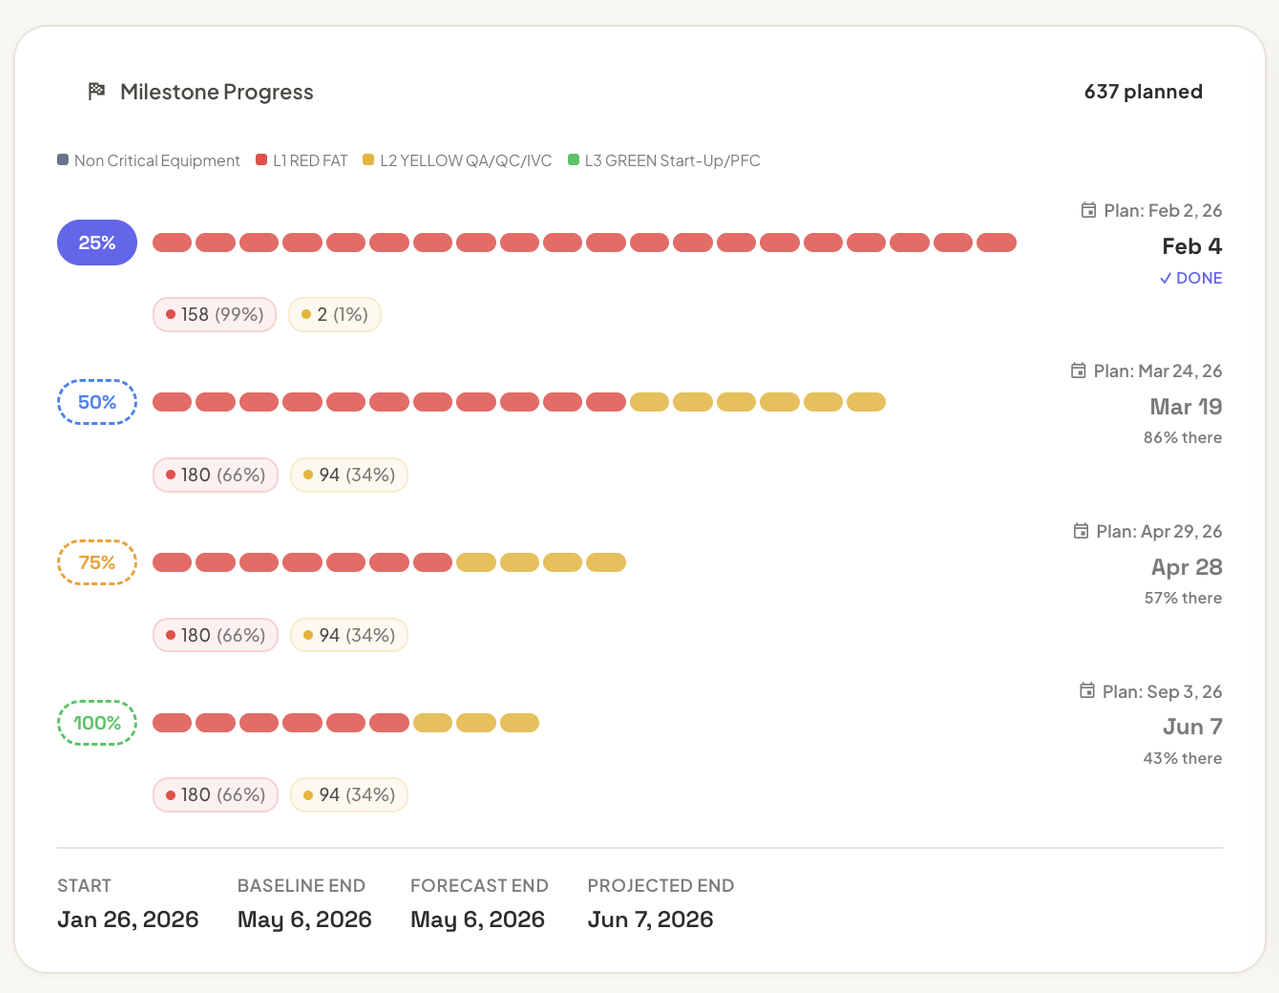The height and width of the screenshot is (993, 1279).
Task: Select the 50% milestone badge
Action: [x=97, y=402]
